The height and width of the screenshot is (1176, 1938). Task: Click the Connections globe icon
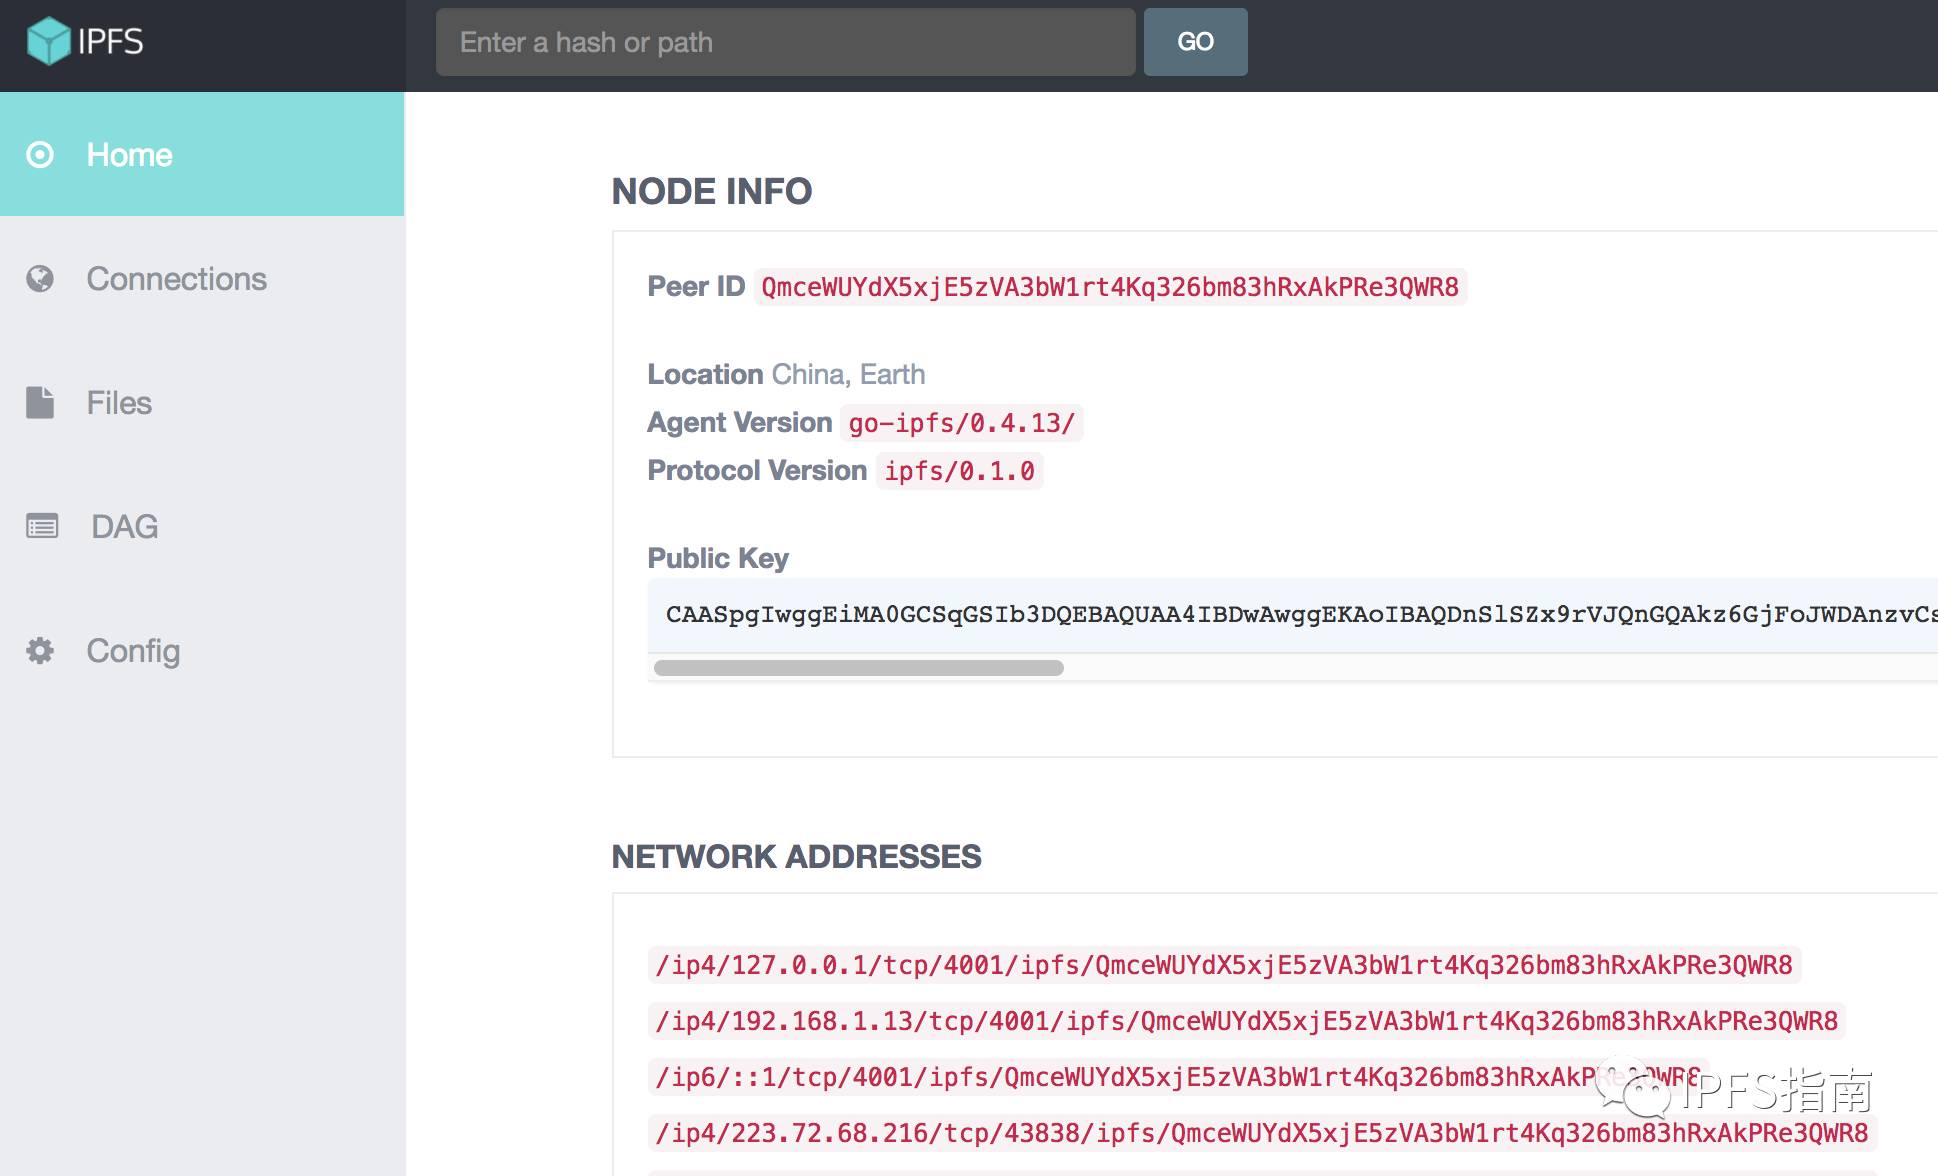click(x=40, y=279)
